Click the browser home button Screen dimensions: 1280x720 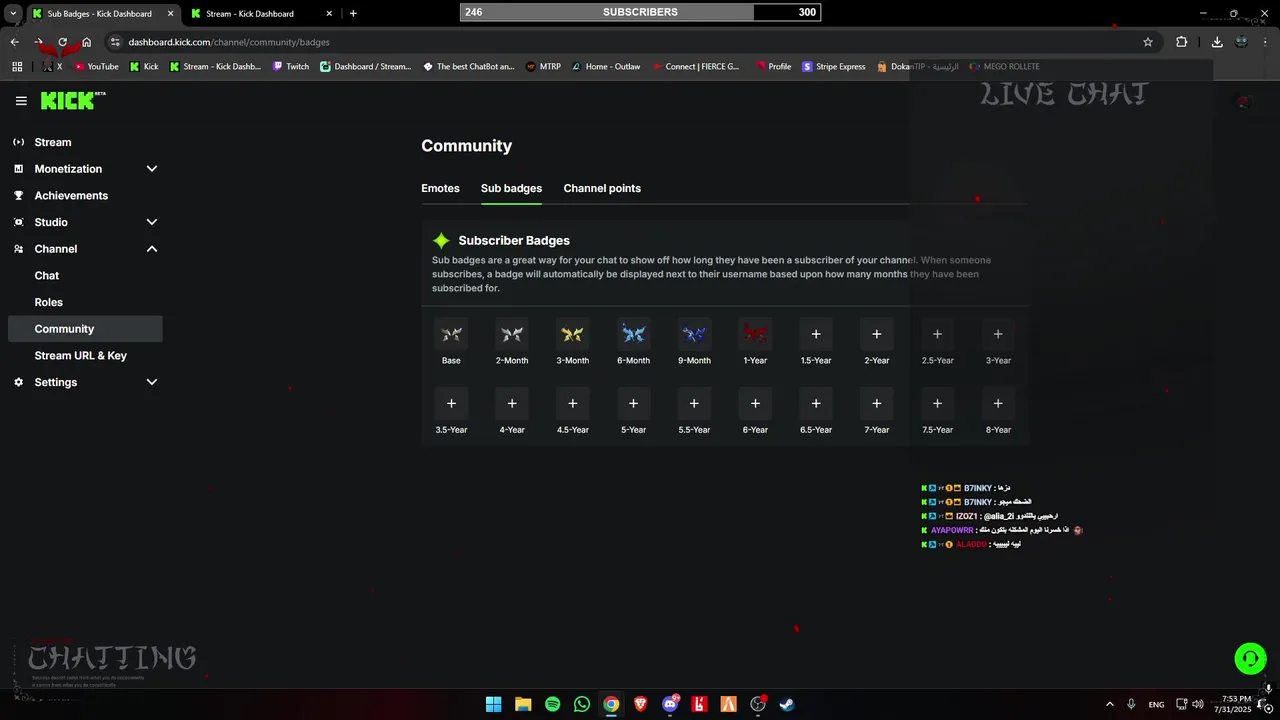pyautogui.click(x=87, y=42)
